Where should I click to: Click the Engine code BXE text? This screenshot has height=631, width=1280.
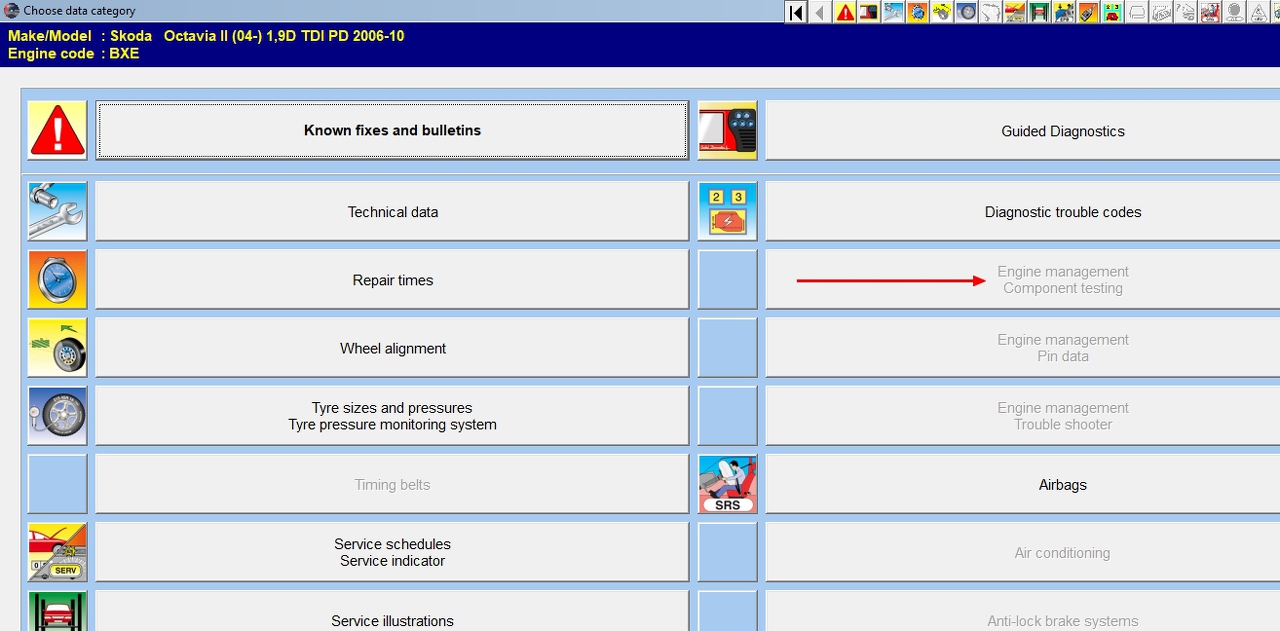point(74,54)
